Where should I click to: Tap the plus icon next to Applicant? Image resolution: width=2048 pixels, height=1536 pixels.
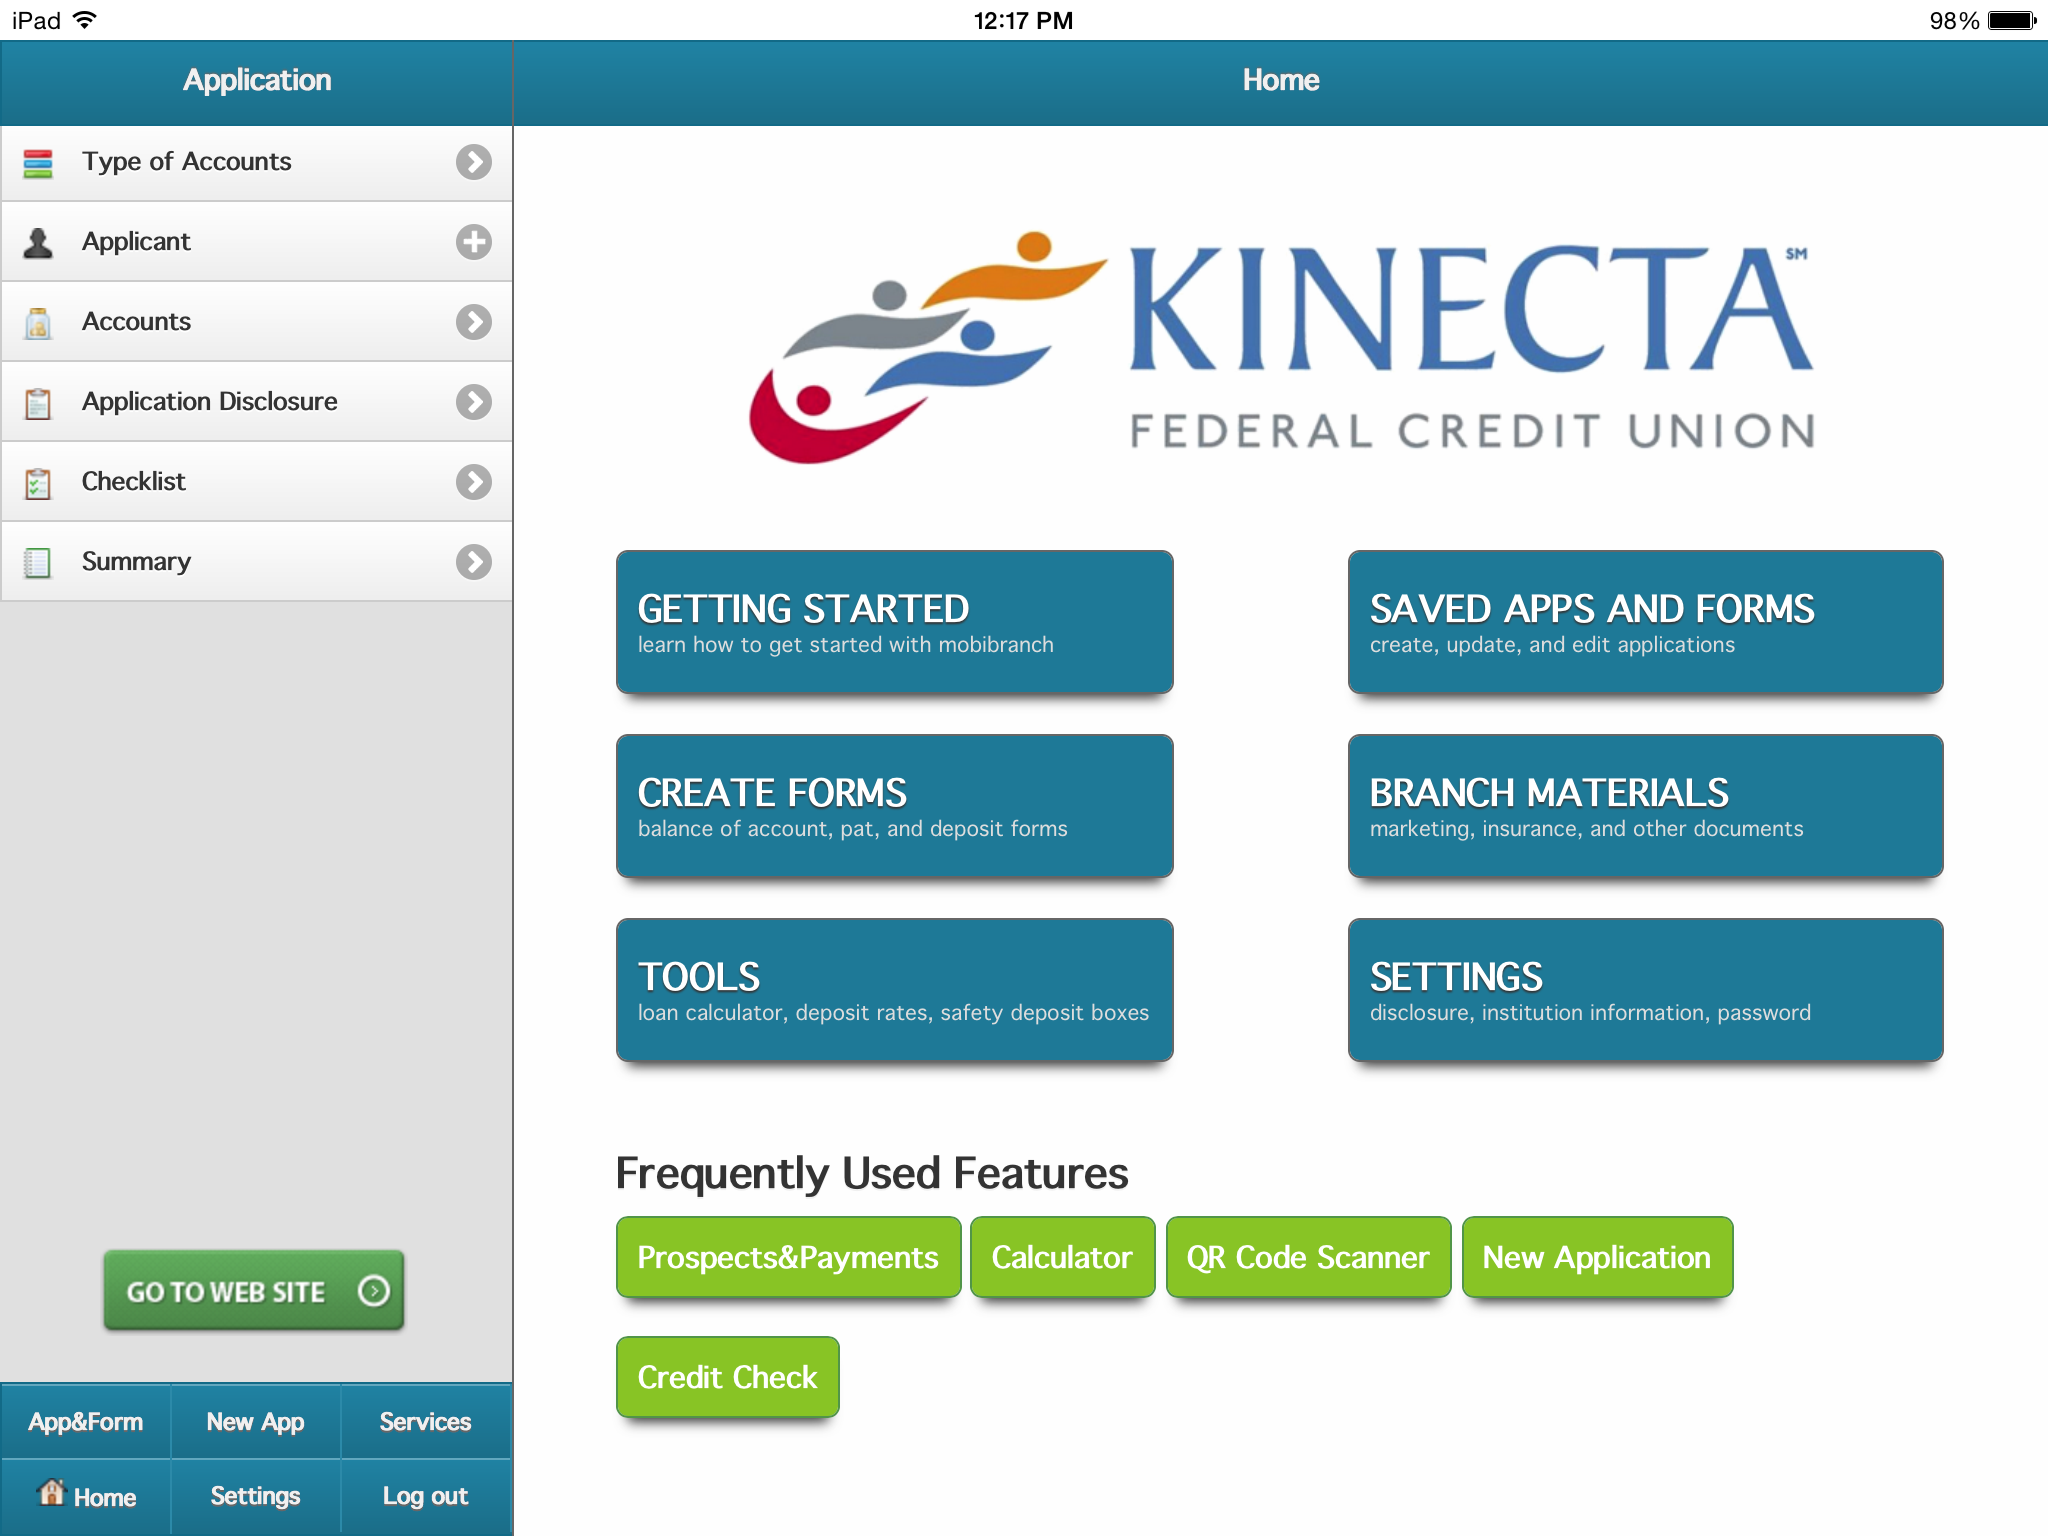click(x=474, y=242)
